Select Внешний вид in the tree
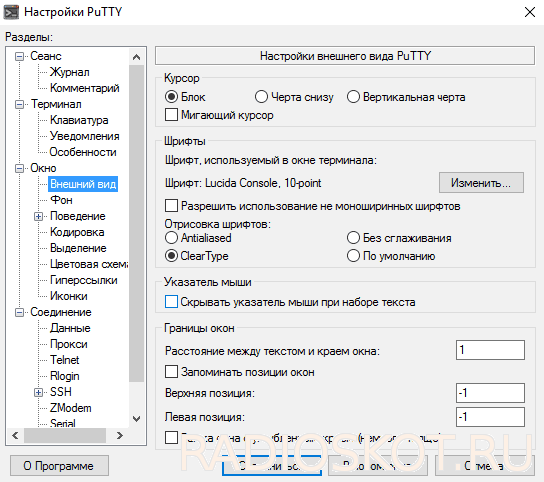Screen dimensions: 544x482 click(83, 184)
